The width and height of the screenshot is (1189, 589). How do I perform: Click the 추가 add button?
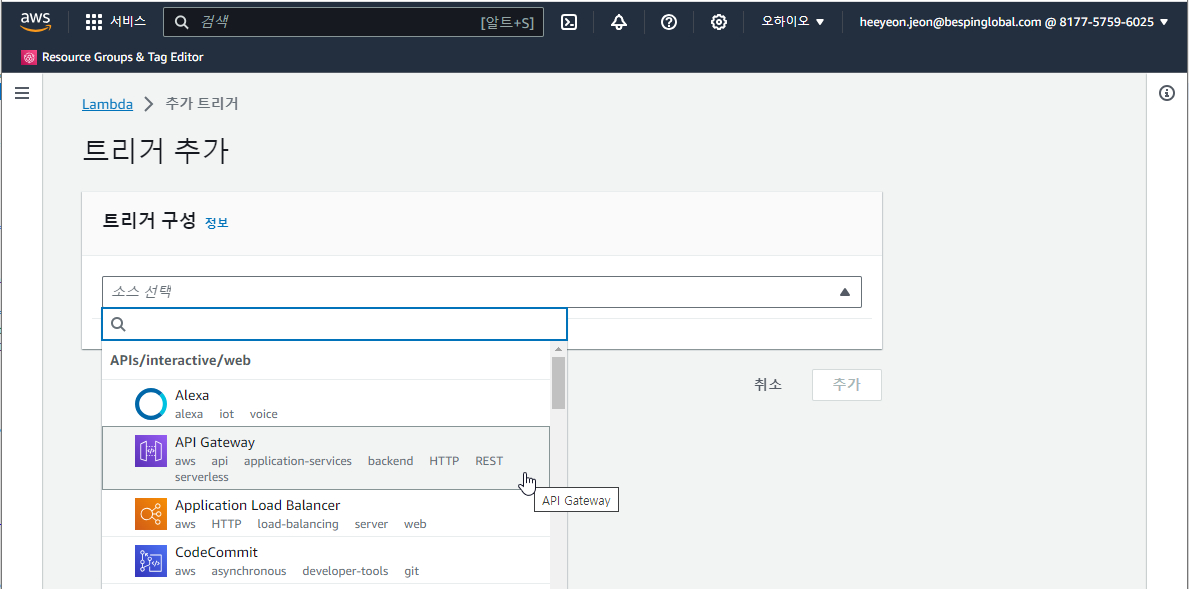[846, 384]
